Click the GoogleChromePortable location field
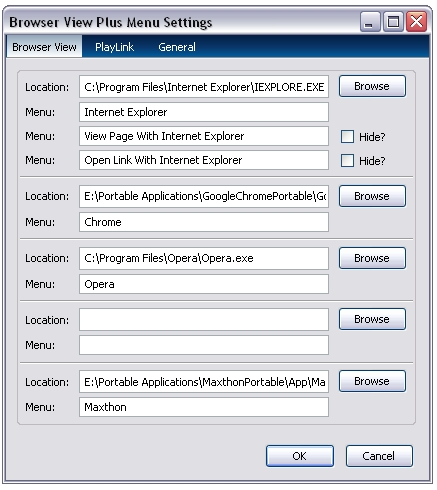This screenshot has width=437, height=490. tap(204, 196)
